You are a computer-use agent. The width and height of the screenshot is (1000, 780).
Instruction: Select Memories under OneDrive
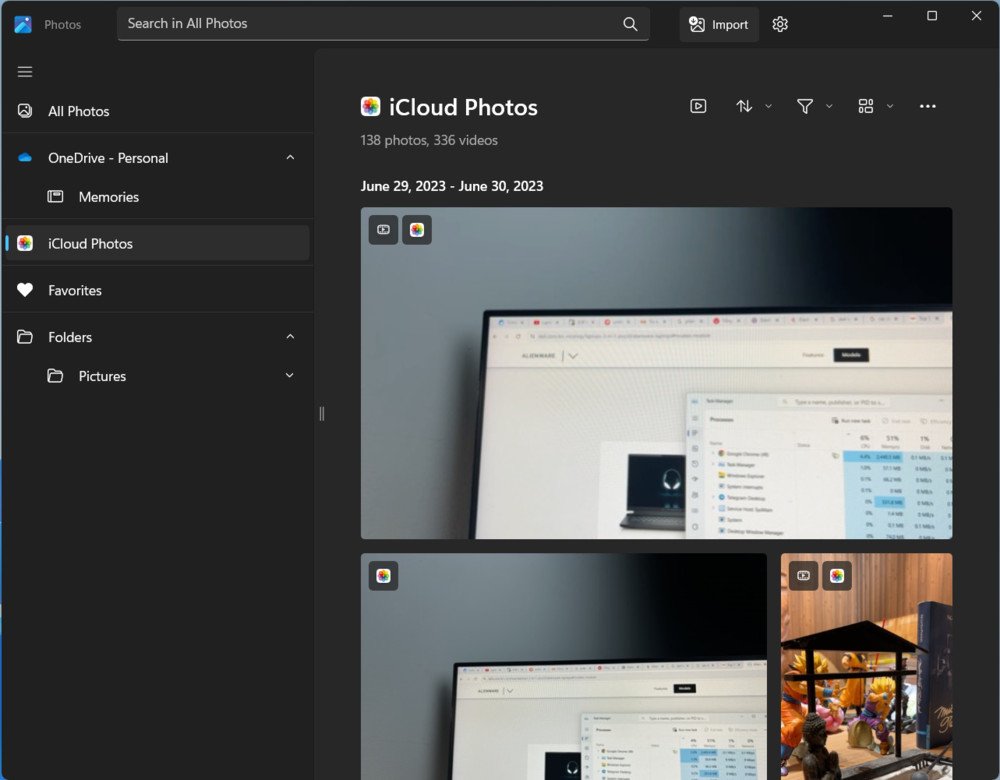tap(108, 197)
